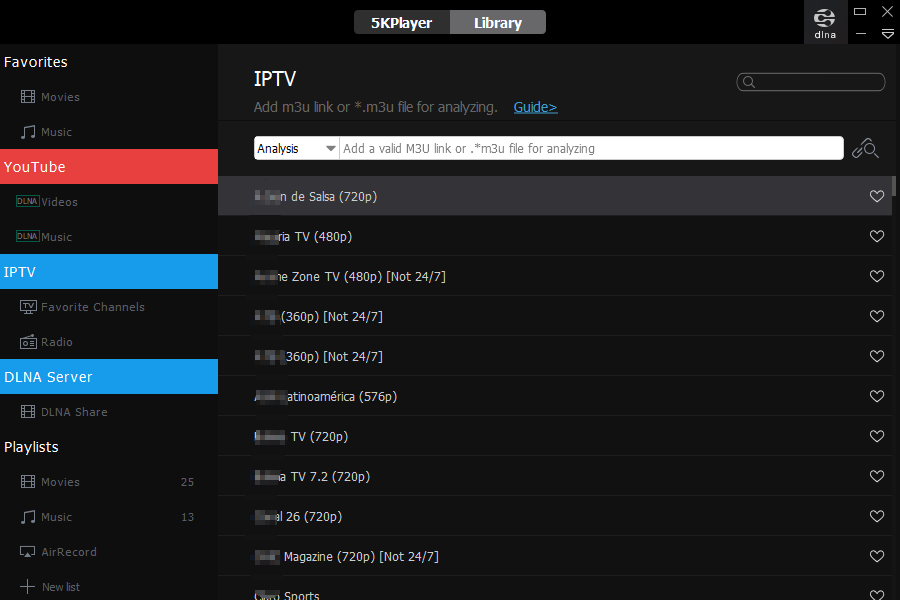Image resolution: width=900 pixels, height=600 pixels.
Task: Open the Favorites section header
Action: pos(36,62)
